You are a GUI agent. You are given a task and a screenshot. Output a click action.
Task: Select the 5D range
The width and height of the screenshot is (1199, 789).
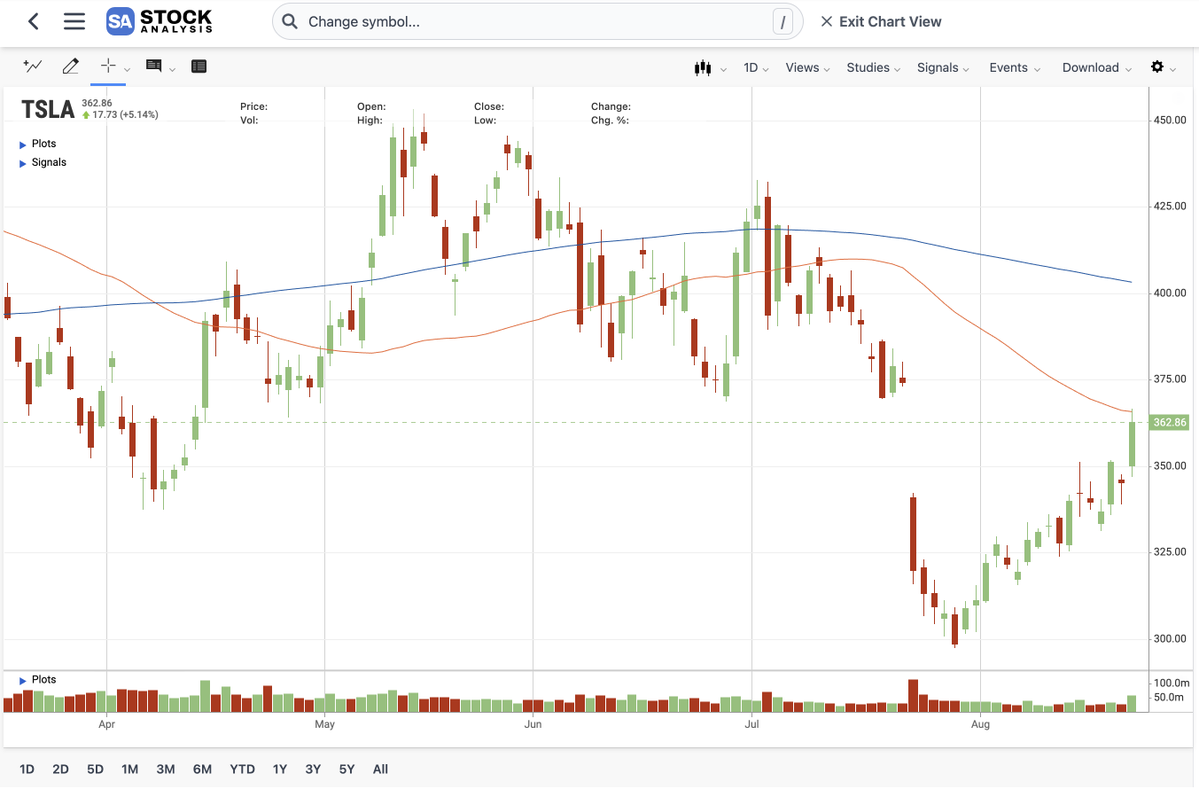coord(95,769)
